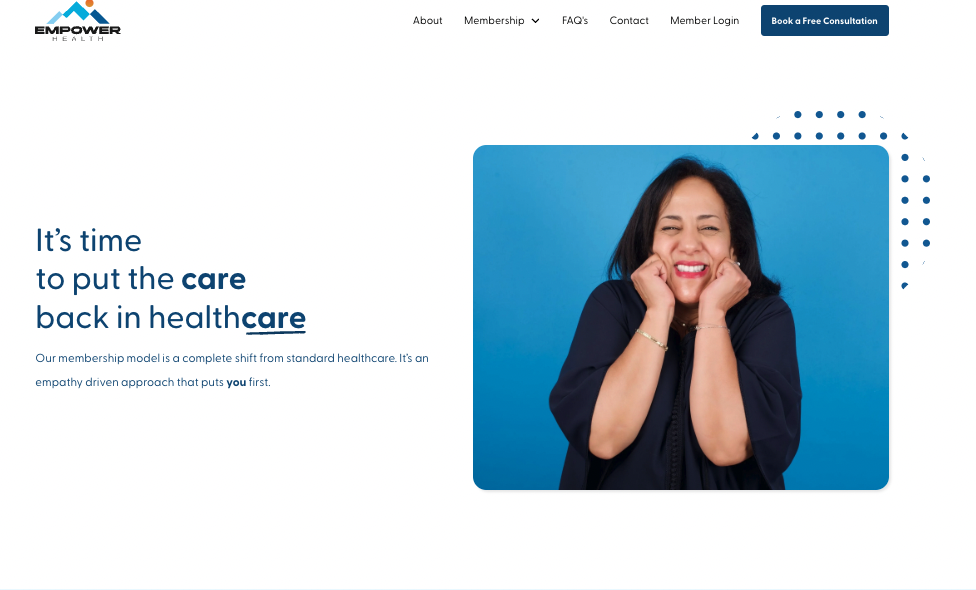
Task: Click the Empower Health mountain logo
Action: 78,21
